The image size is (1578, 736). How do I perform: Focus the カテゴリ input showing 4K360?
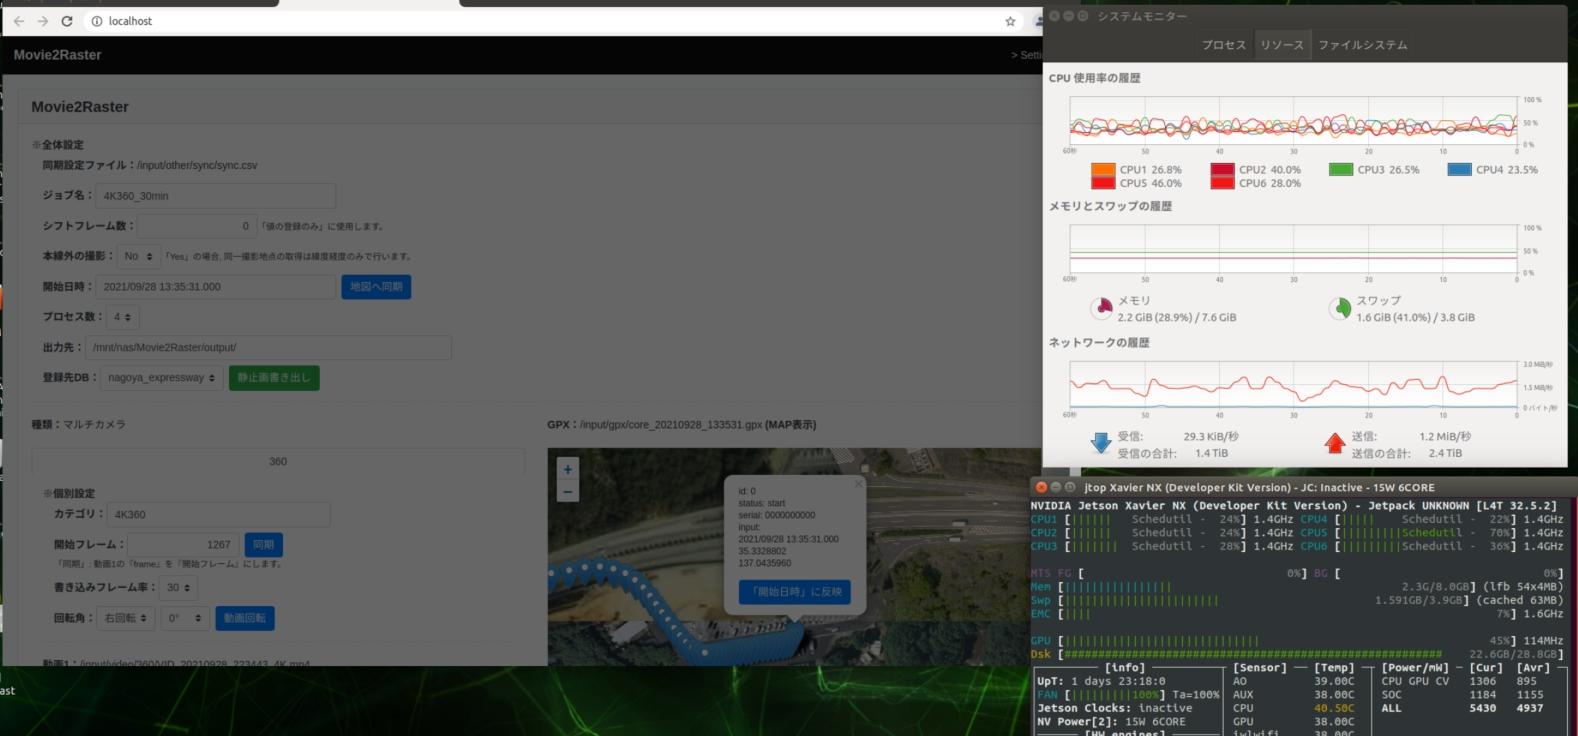tap(218, 515)
